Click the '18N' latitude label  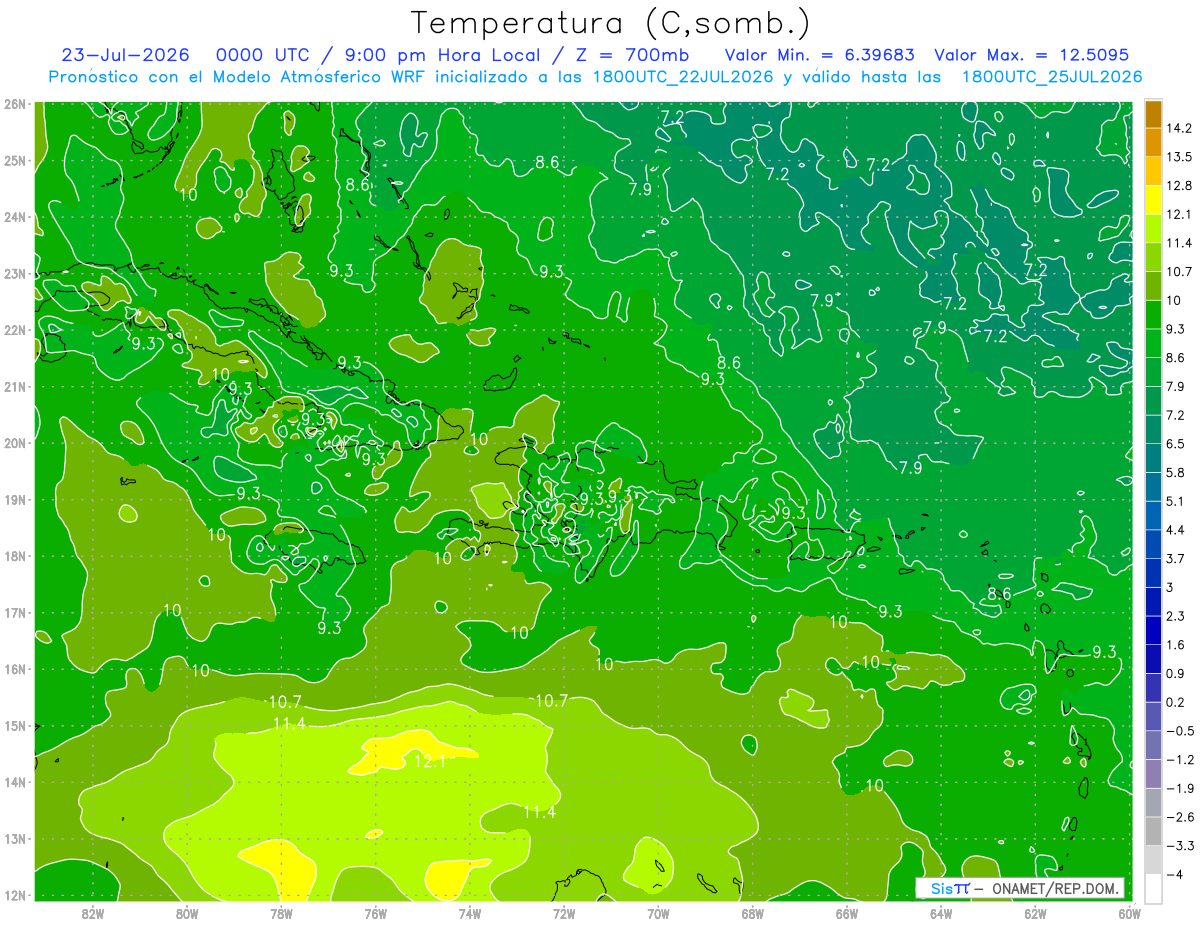click(x=14, y=556)
